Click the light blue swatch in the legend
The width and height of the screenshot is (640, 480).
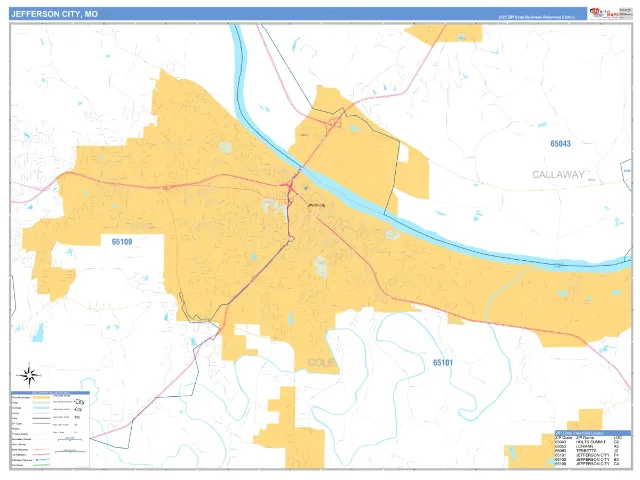tap(41, 408)
